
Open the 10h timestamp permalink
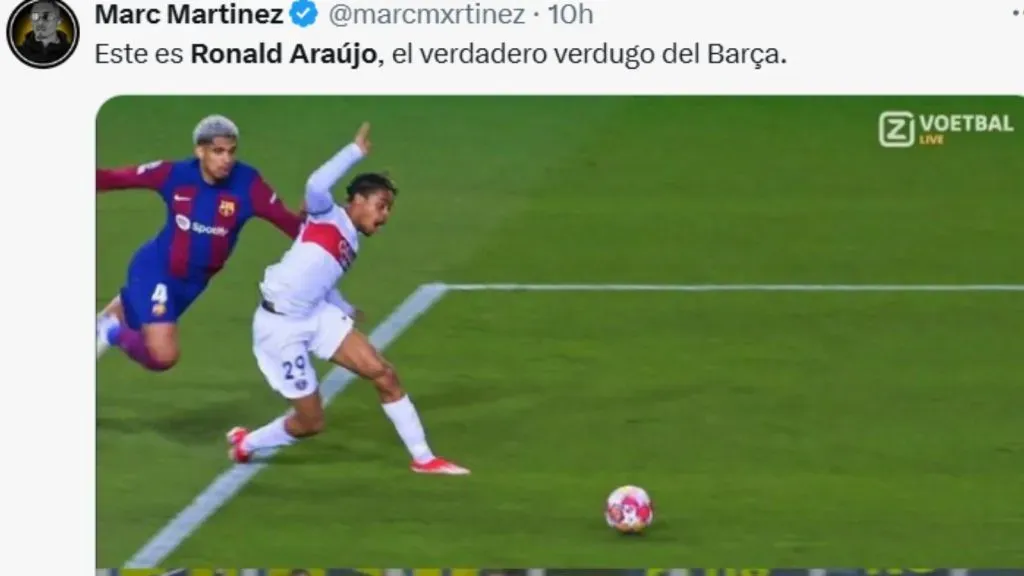[570, 14]
